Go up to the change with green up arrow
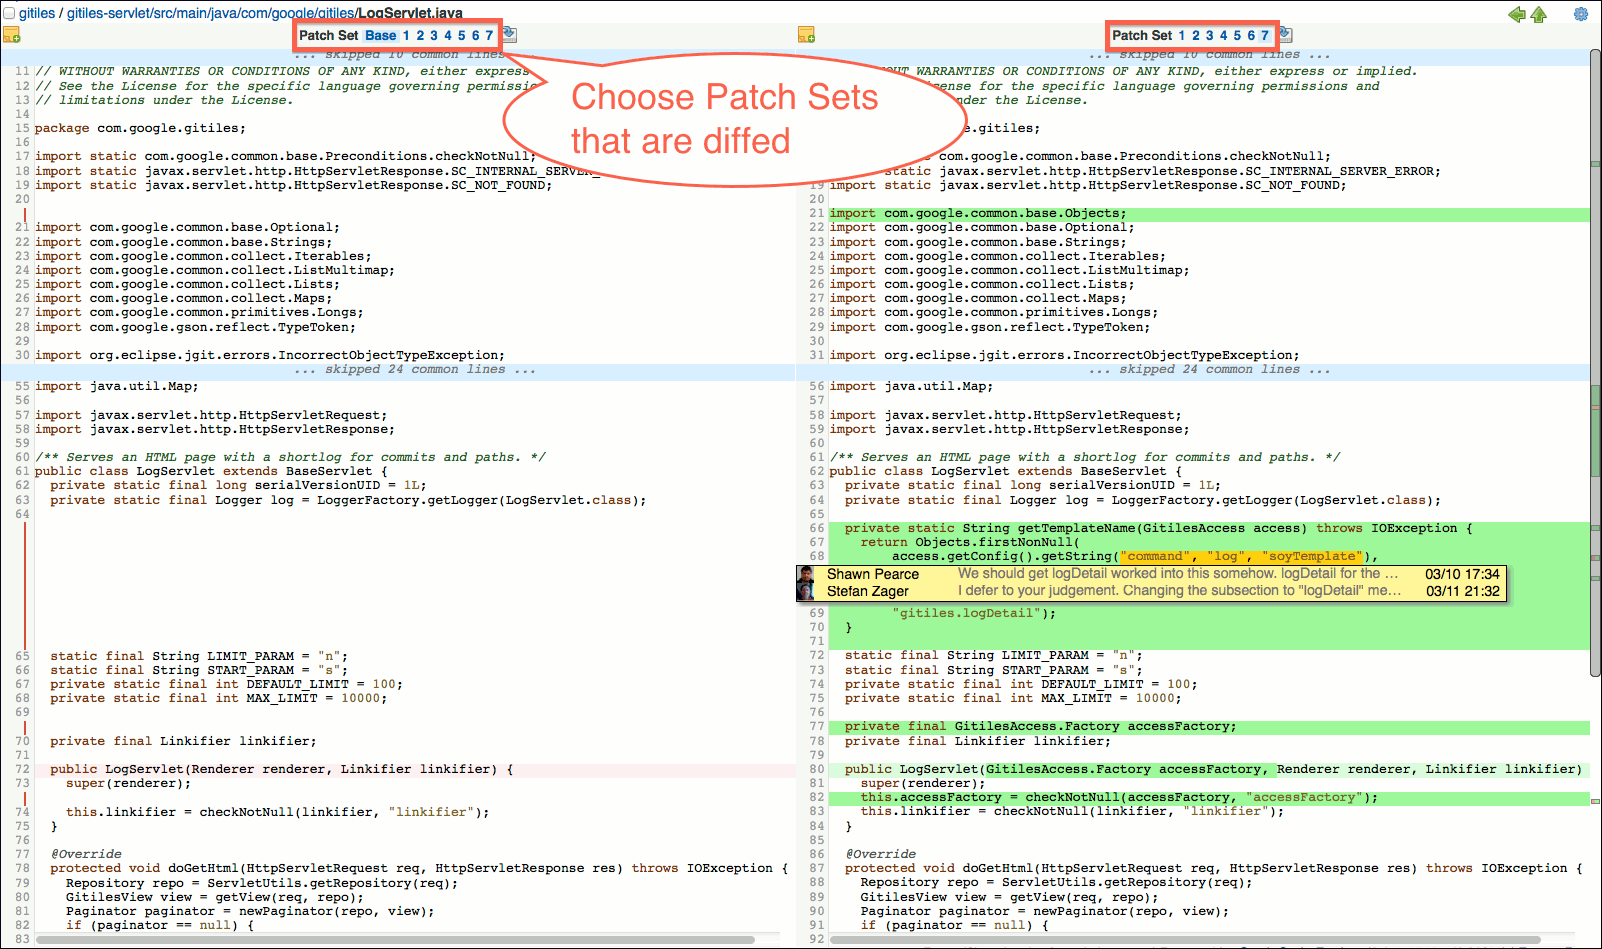Screen dimensions: 1602x949 [x=1538, y=15]
